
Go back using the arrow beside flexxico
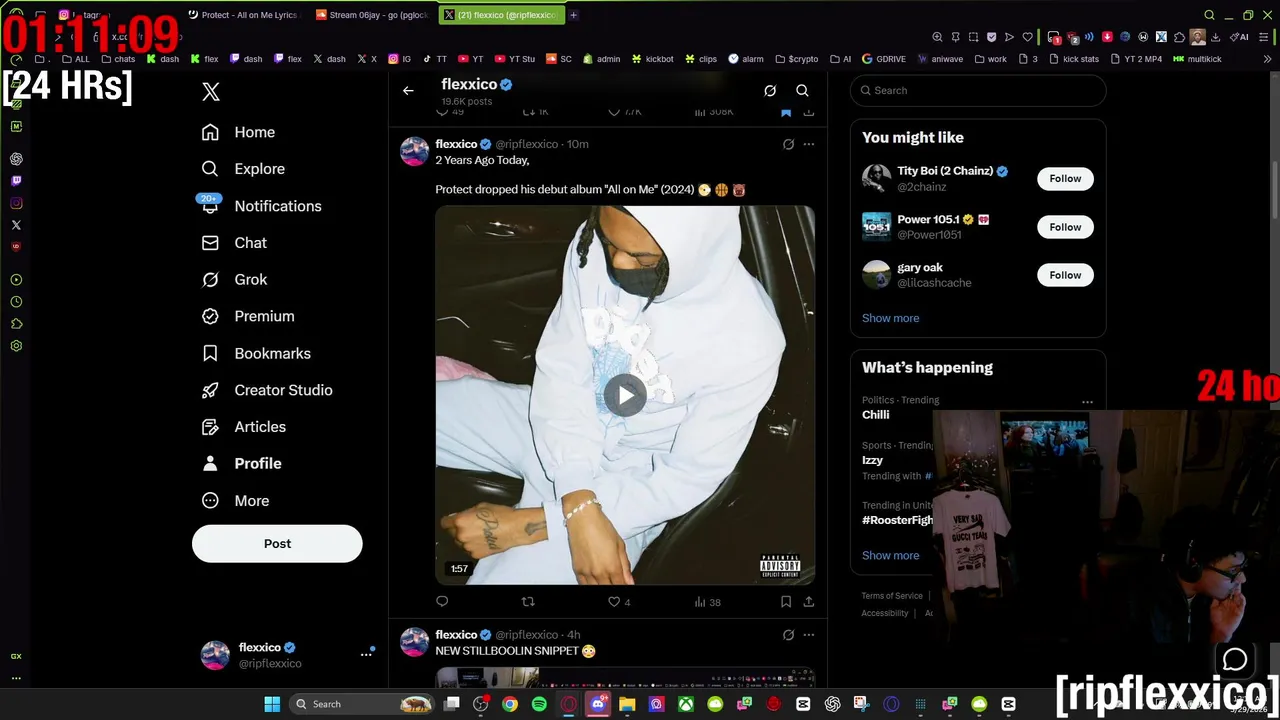tap(408, 91)
